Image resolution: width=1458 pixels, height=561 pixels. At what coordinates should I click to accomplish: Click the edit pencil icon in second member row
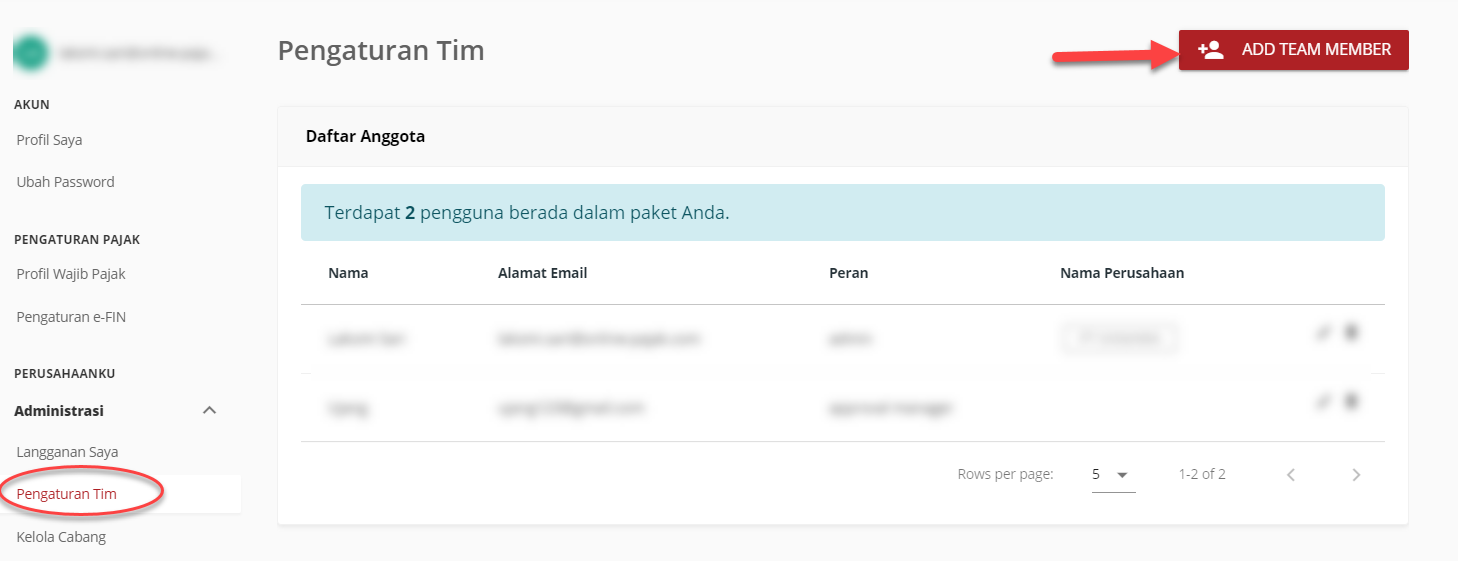coord(1323,402)
